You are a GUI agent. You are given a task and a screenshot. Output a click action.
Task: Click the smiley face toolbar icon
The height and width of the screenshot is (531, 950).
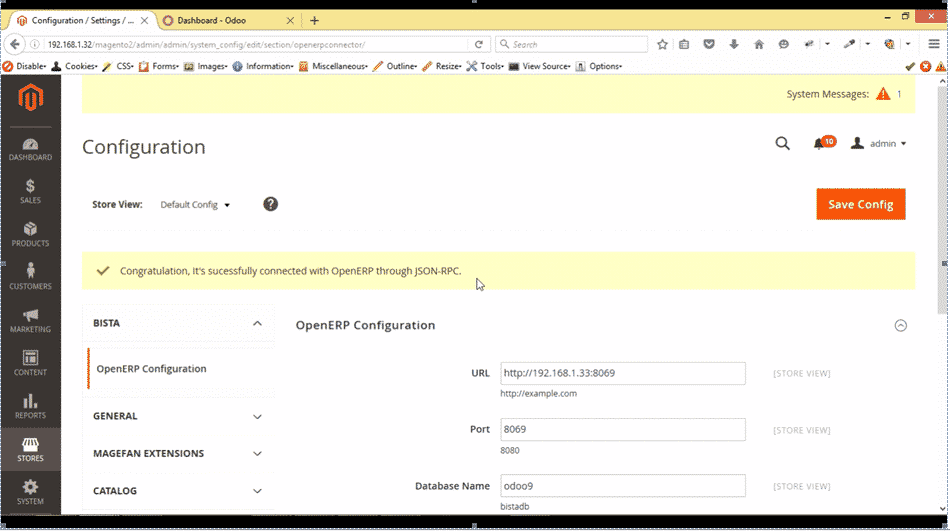point(783,44)
